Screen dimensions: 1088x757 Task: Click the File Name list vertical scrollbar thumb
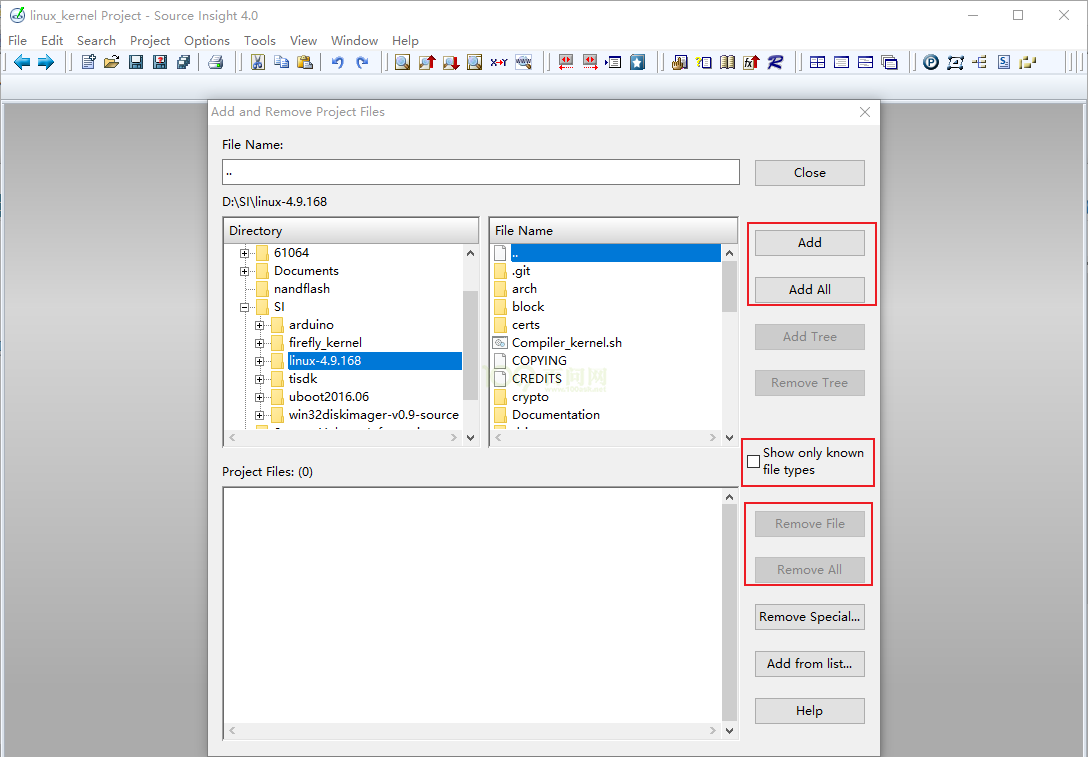729,287
